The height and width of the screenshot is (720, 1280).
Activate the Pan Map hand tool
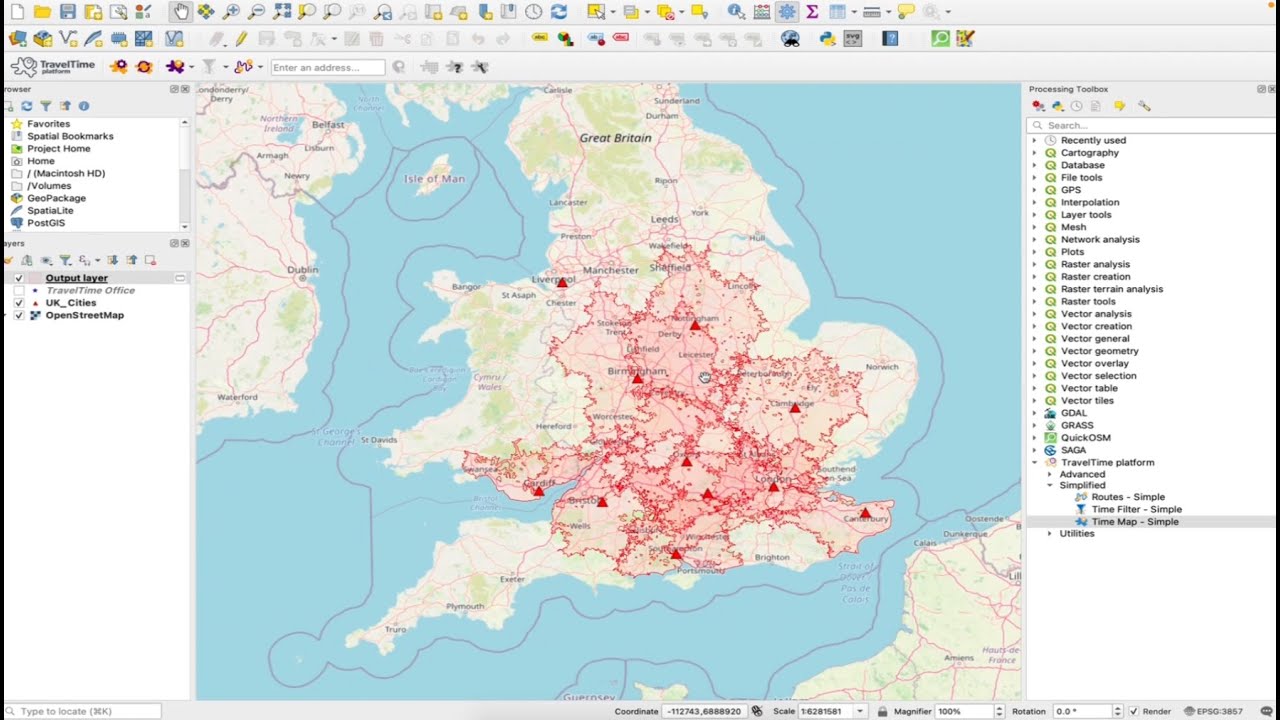click(x=180, y=12)
